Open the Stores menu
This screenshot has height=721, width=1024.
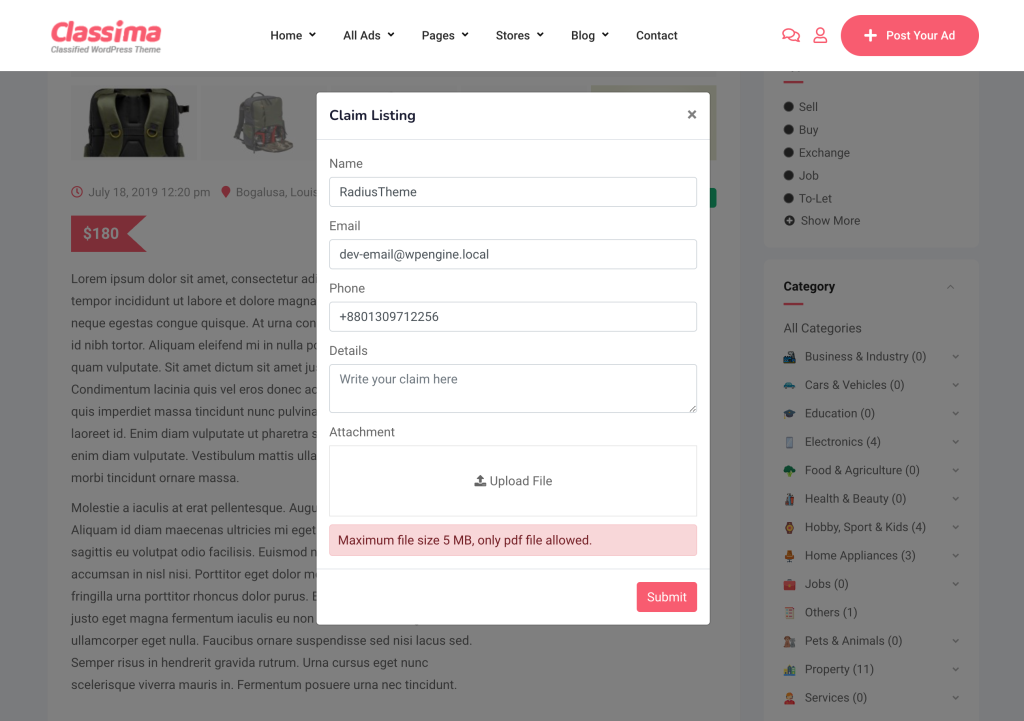pos(519,35)
